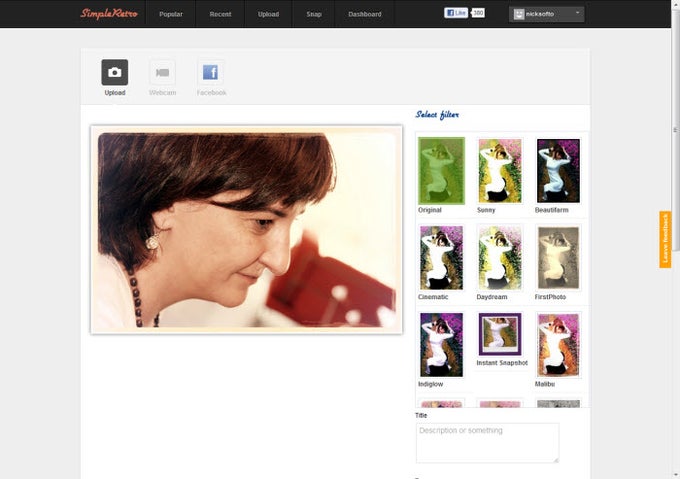Click the Facebook like count bubble
The image size is (680, 479).
coord(478,13)
